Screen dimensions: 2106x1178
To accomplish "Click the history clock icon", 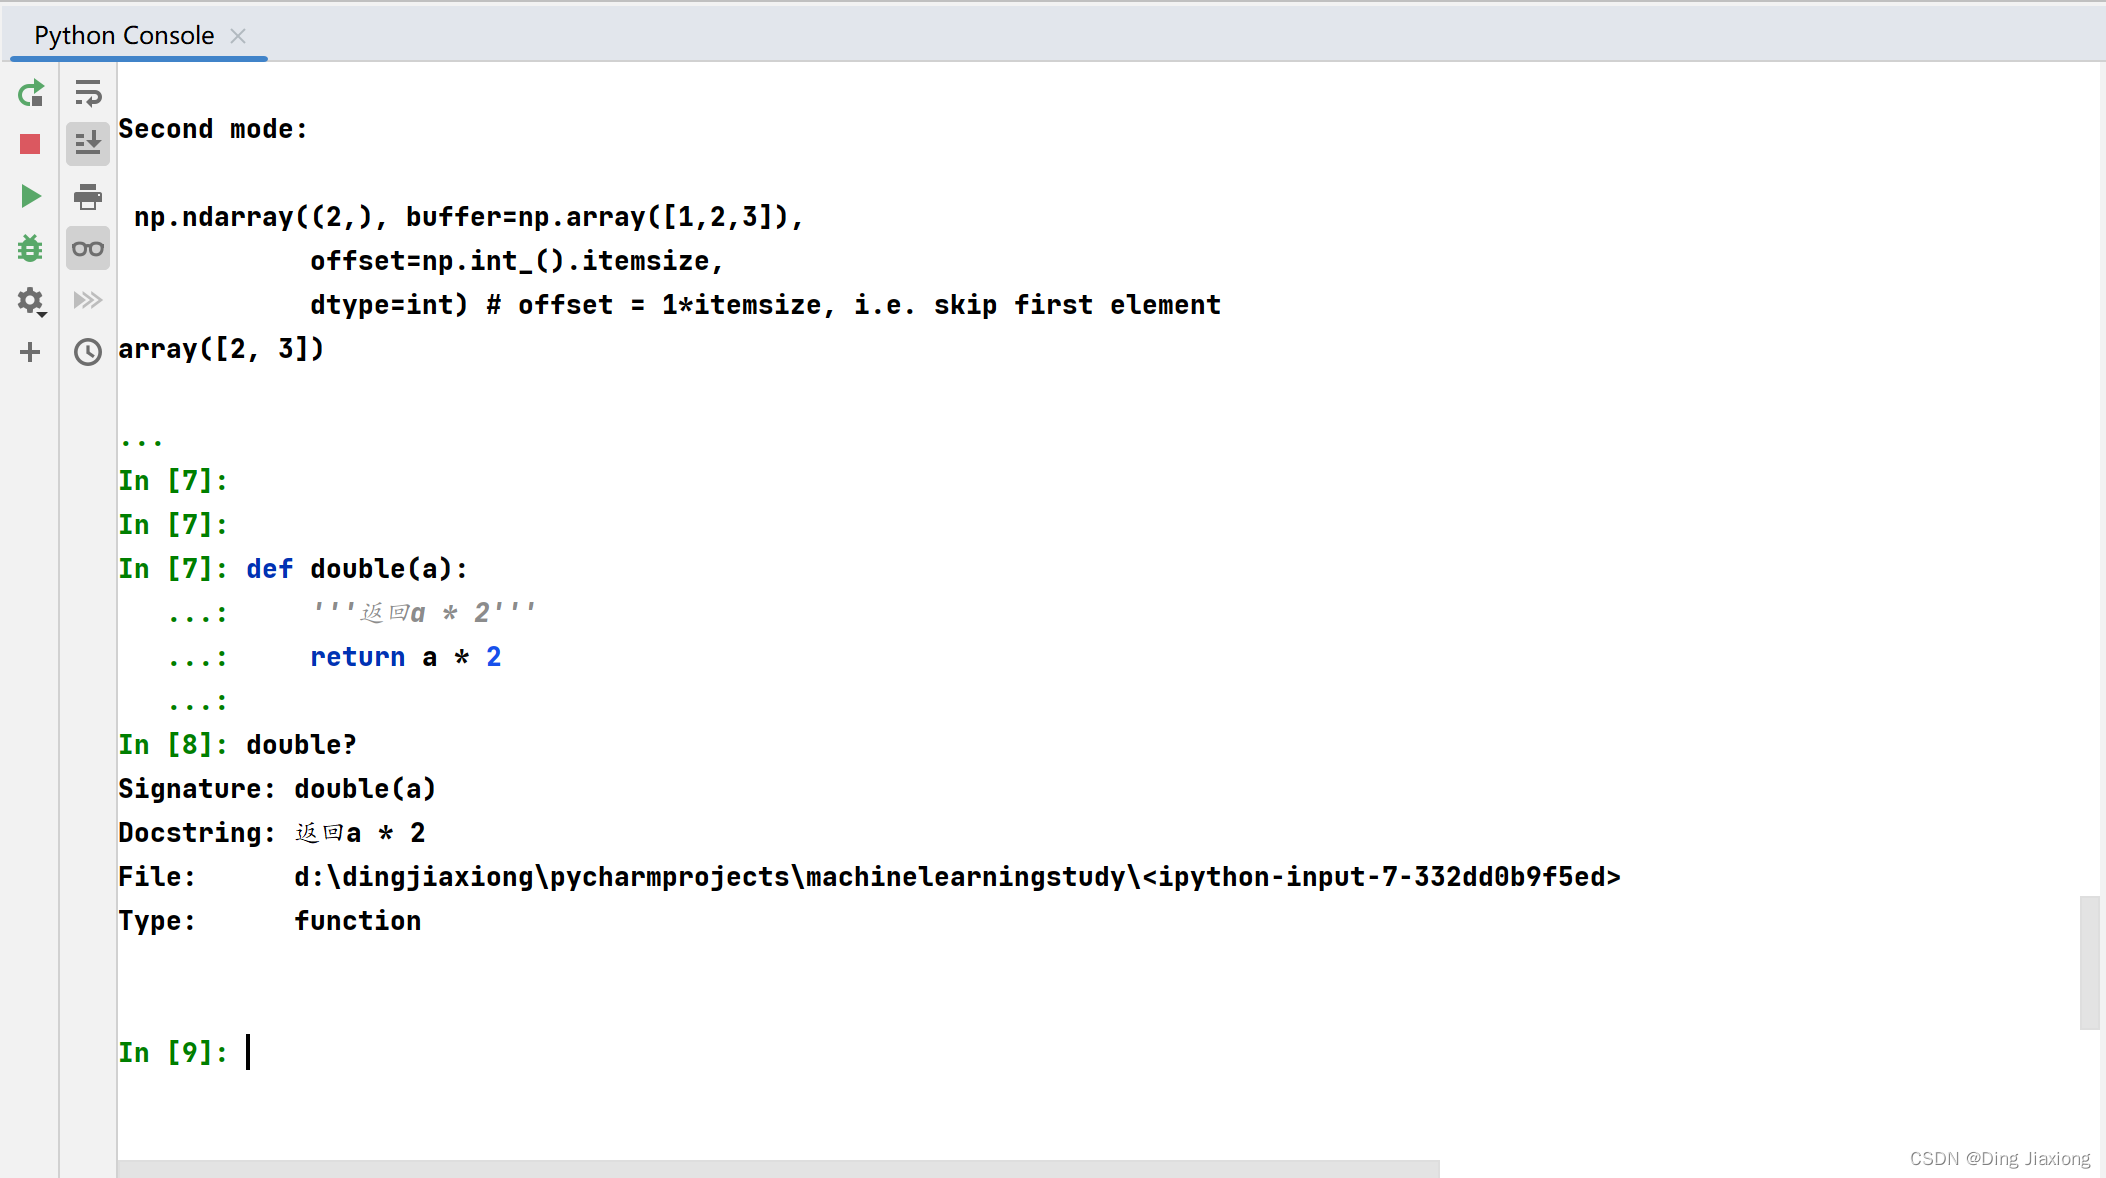I will point(87,352).
